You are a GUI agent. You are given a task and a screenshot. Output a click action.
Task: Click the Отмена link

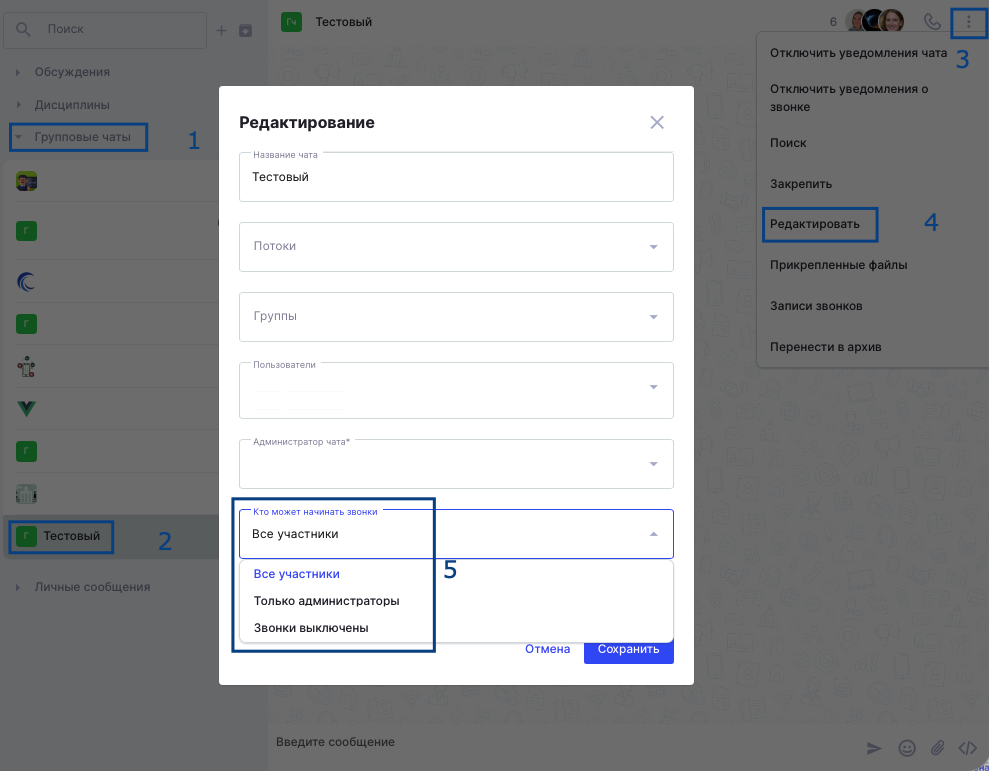(547, 649)
